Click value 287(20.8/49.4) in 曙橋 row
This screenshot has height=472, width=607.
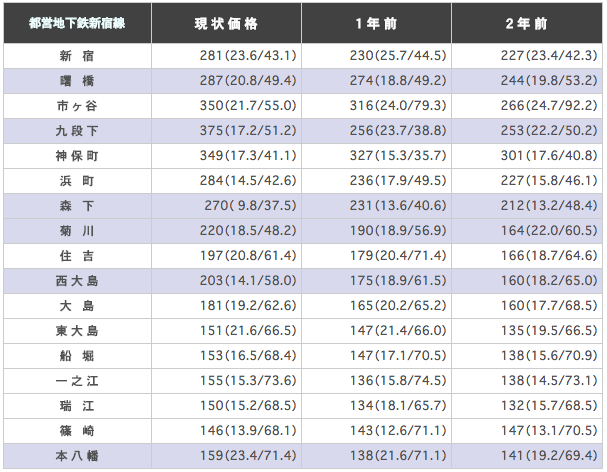pos(248,81)
